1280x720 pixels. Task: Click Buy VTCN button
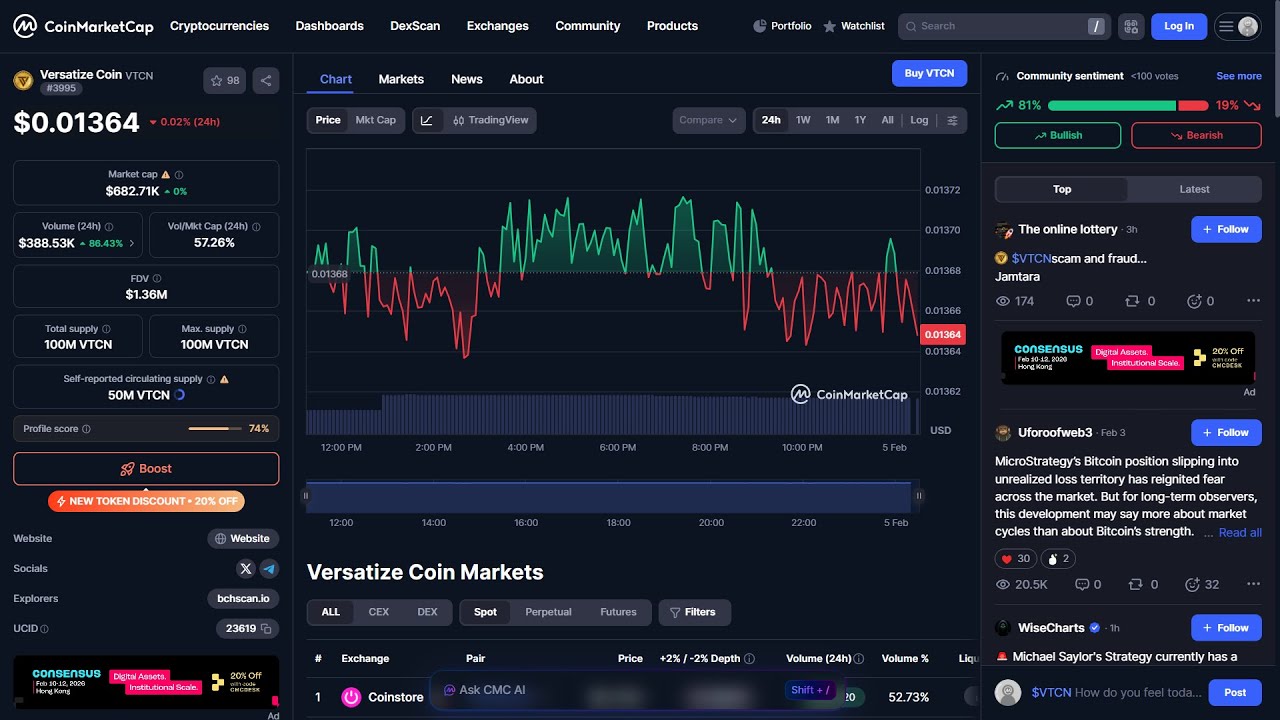[929, 73]
